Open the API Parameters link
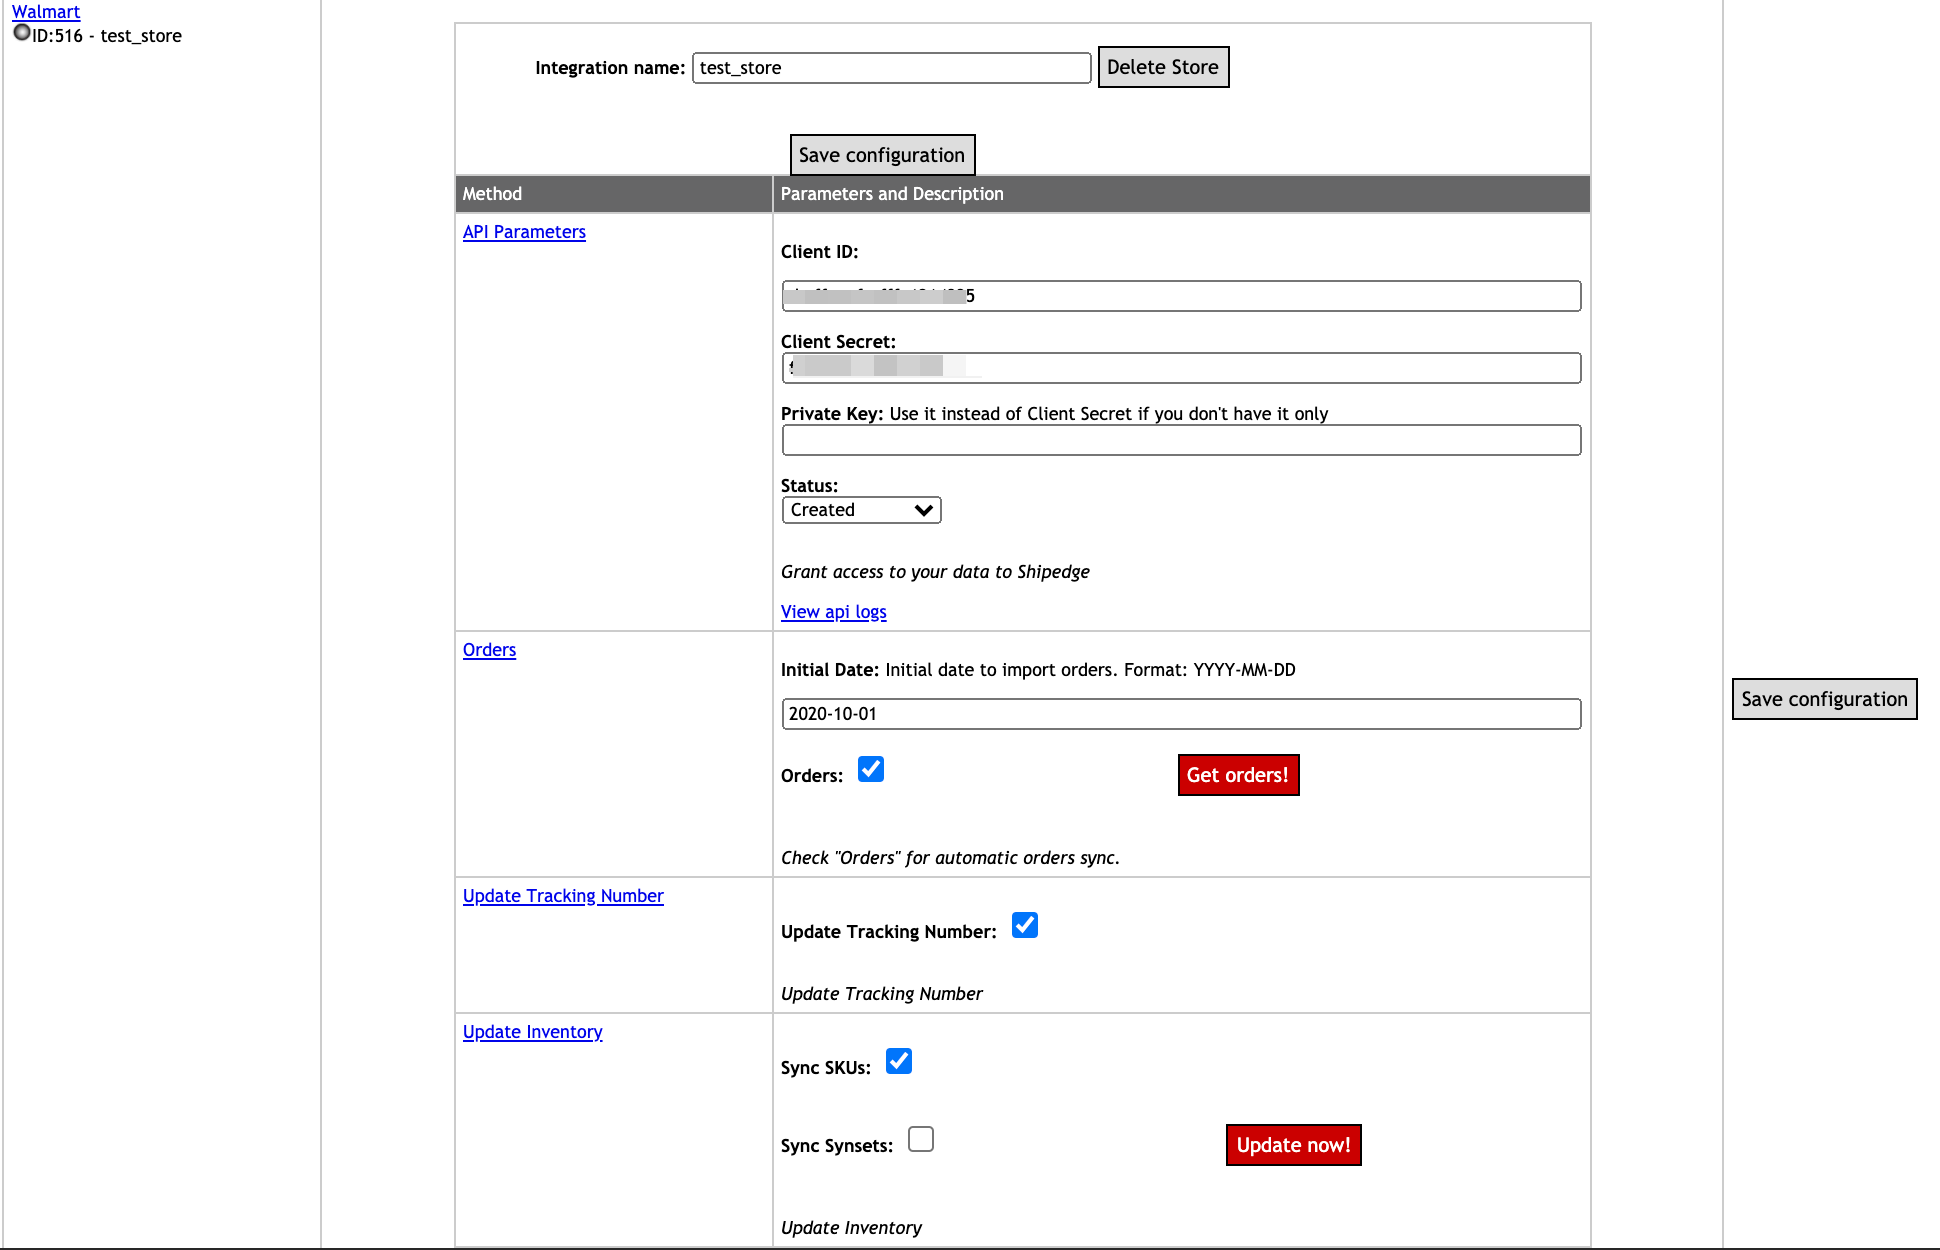 [524, 232]
